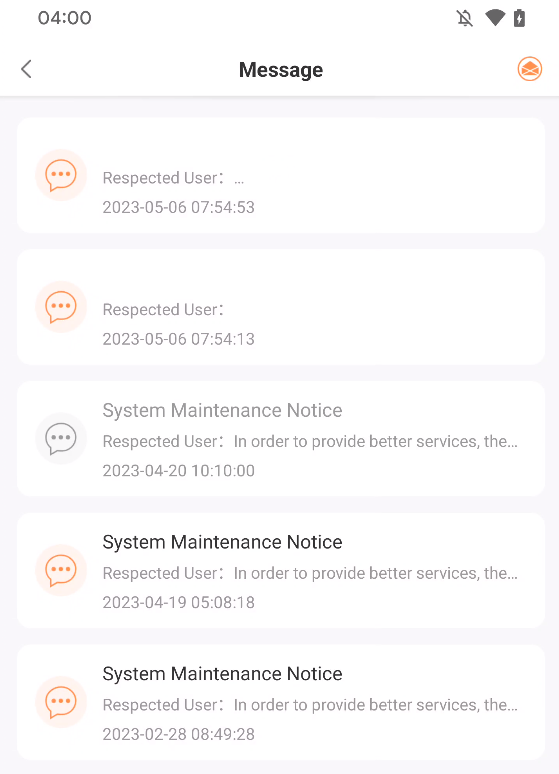This screenshot has width=559, height=774.
Task: Tap the mark-all-read envelope icon
Action: click(x=529, y=69)
